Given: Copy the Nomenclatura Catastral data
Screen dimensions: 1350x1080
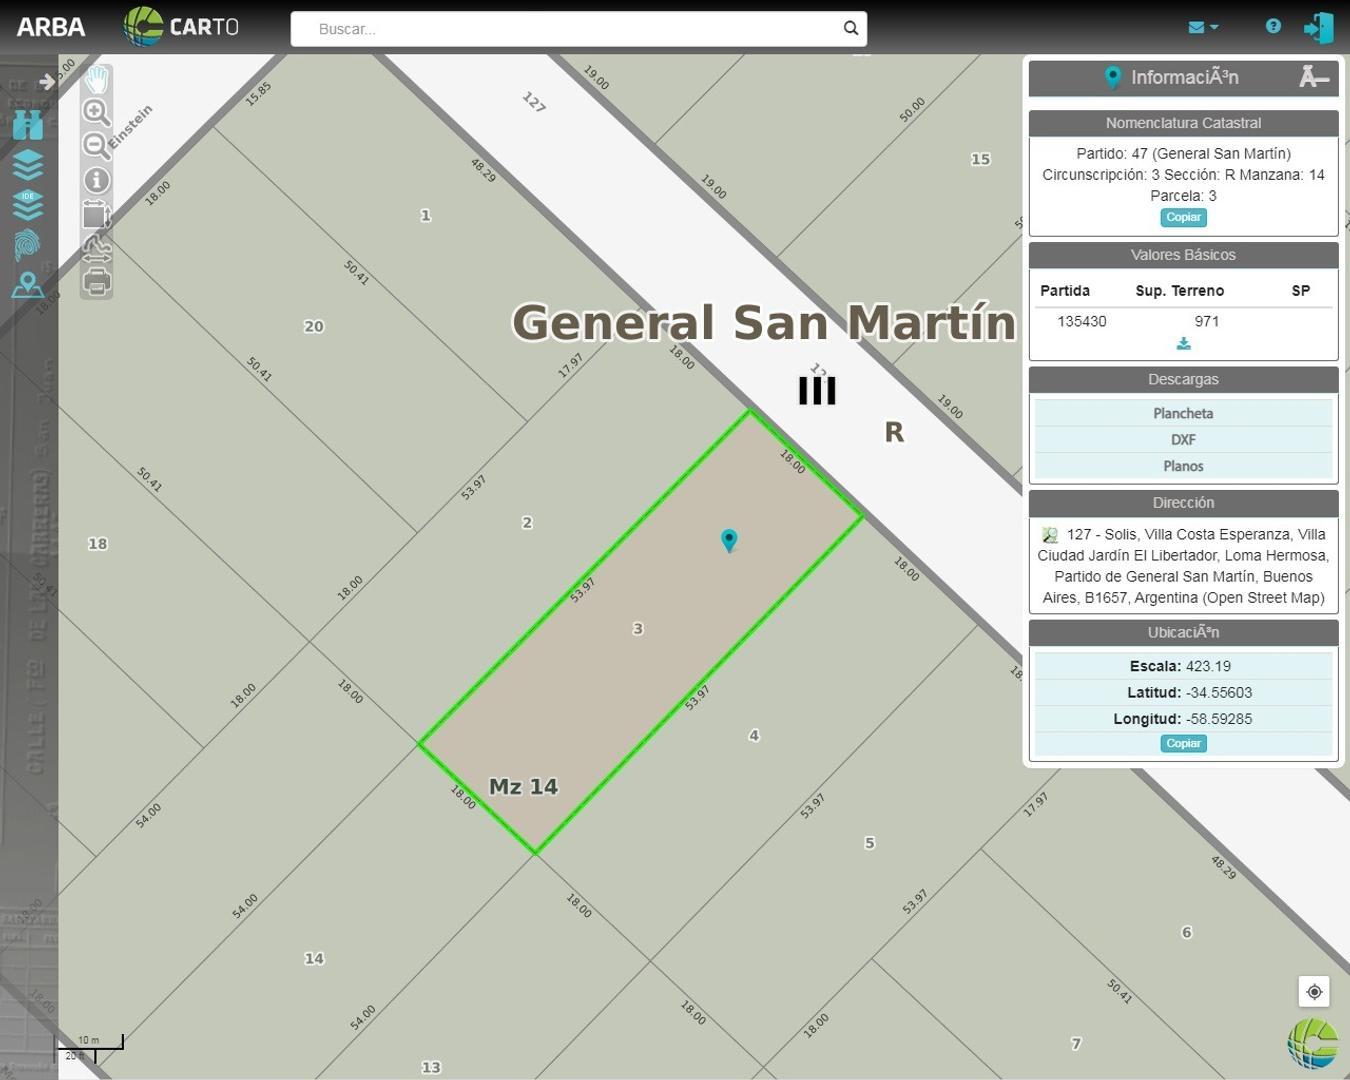Looking at the screenshot, I should 1183,217.
